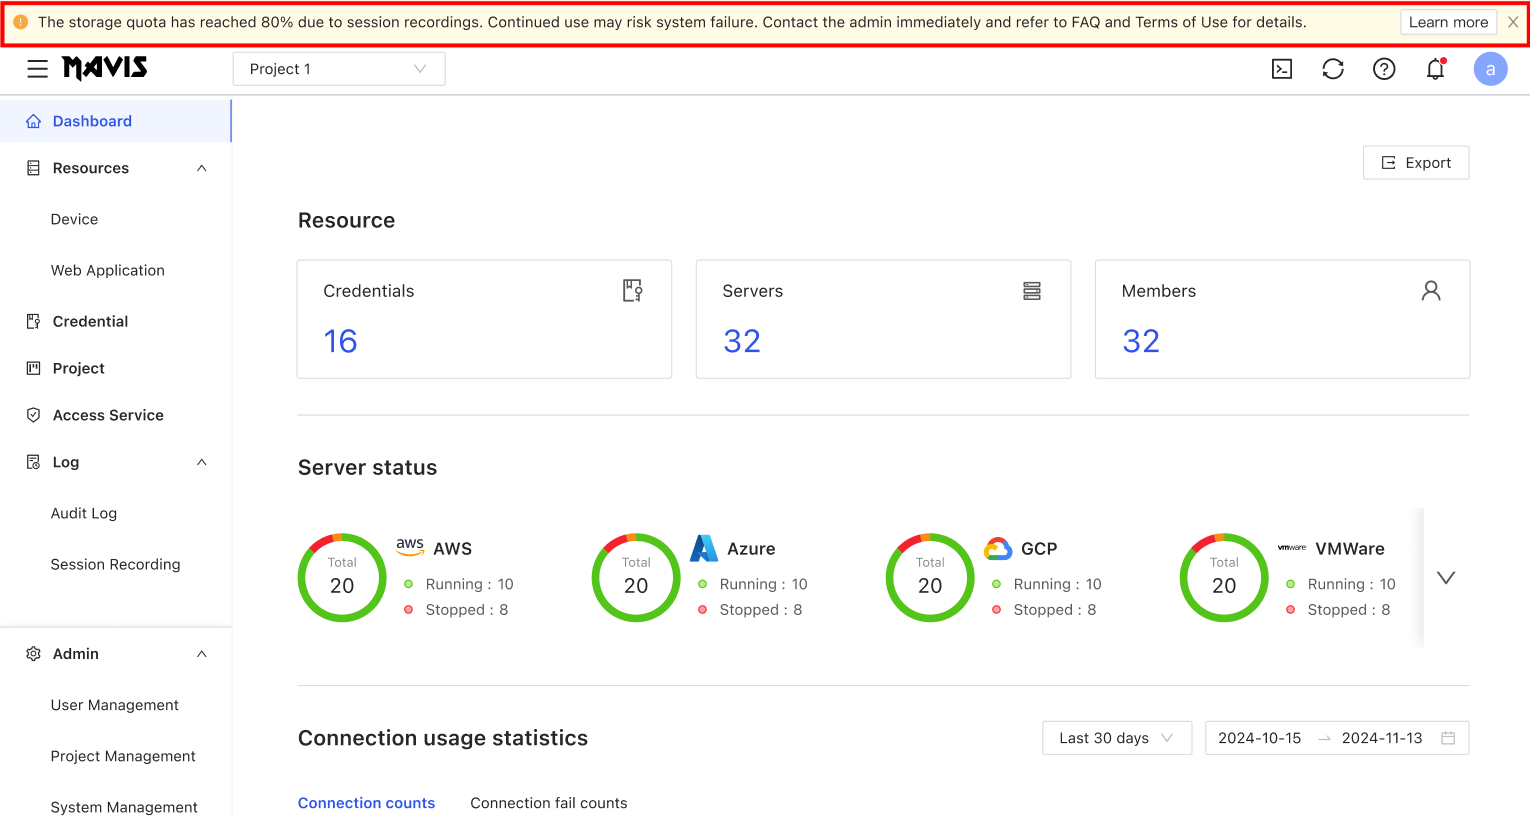Click the Export button
Image resolution: width=1530 pixels, height=816 pixels.
tap(1415, 163)
